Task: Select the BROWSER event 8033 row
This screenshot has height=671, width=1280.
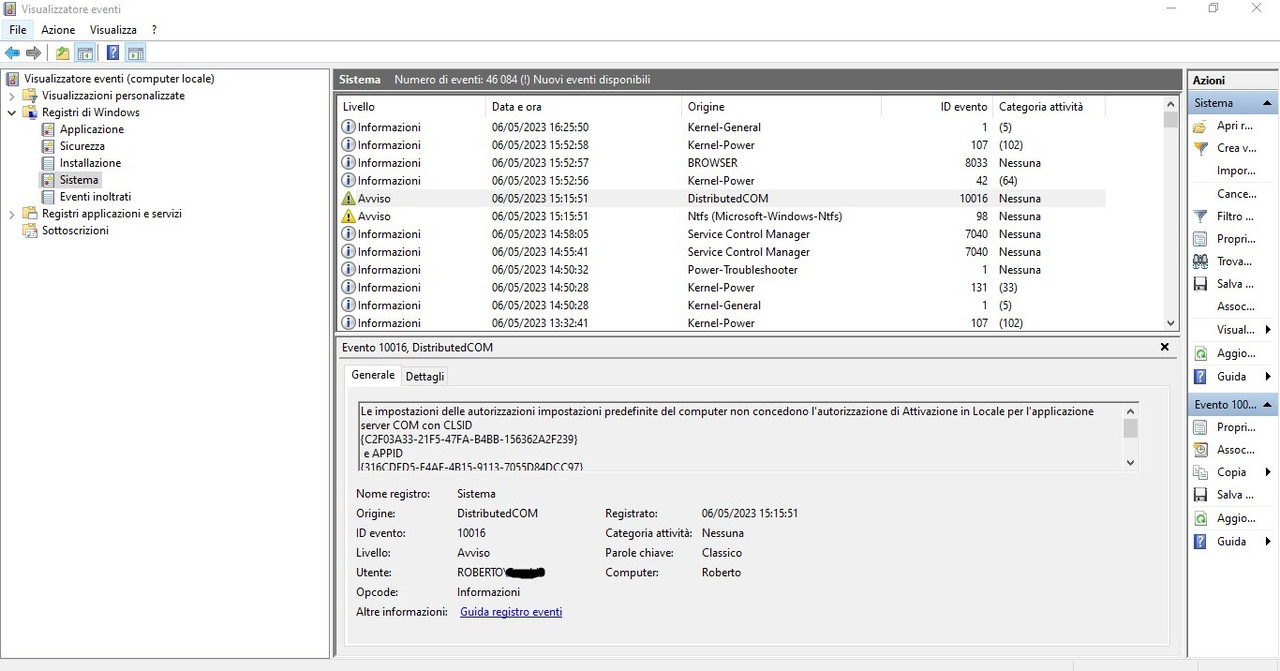Action: click(x=722, y=163)
